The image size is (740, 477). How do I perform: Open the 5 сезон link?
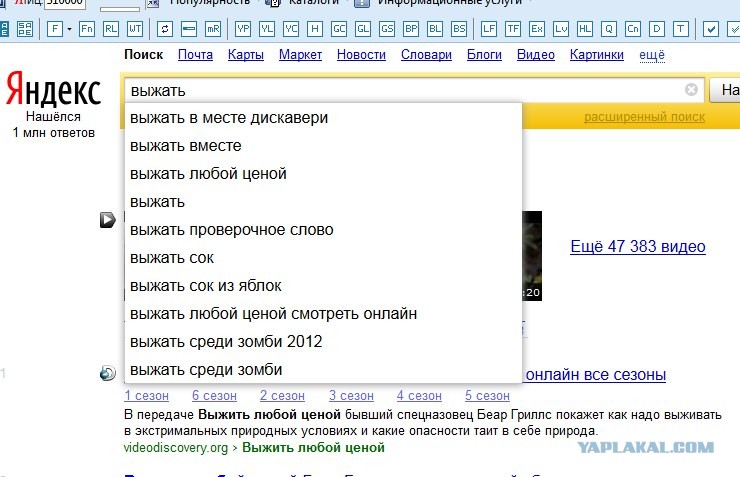point(487,395)
